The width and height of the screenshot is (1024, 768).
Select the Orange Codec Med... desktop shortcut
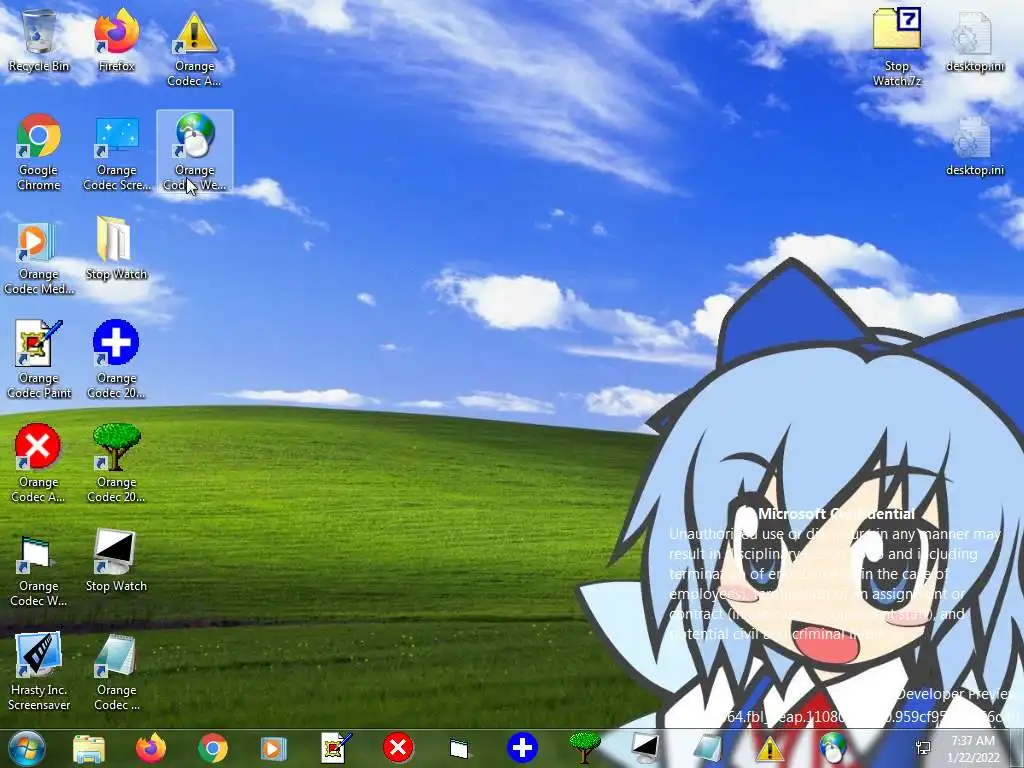(39, 257)
